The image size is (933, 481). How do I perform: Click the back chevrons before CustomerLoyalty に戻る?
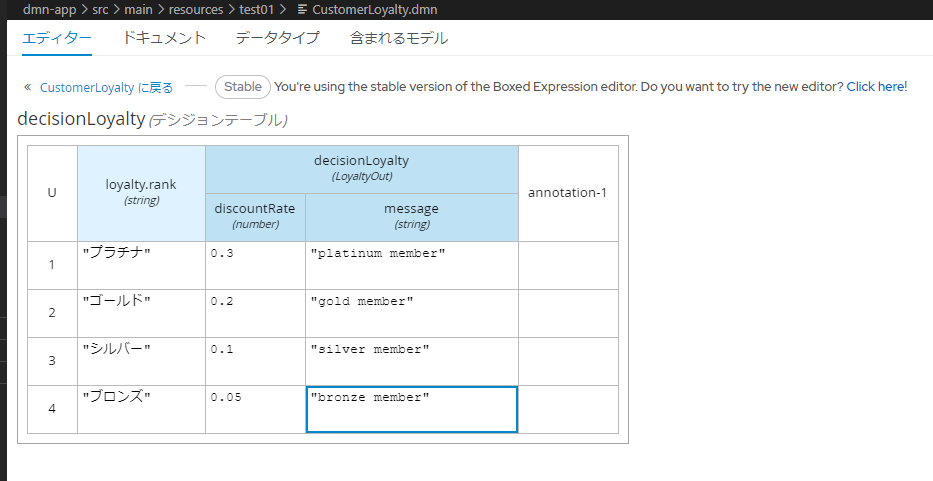click(x=27, y=87)
